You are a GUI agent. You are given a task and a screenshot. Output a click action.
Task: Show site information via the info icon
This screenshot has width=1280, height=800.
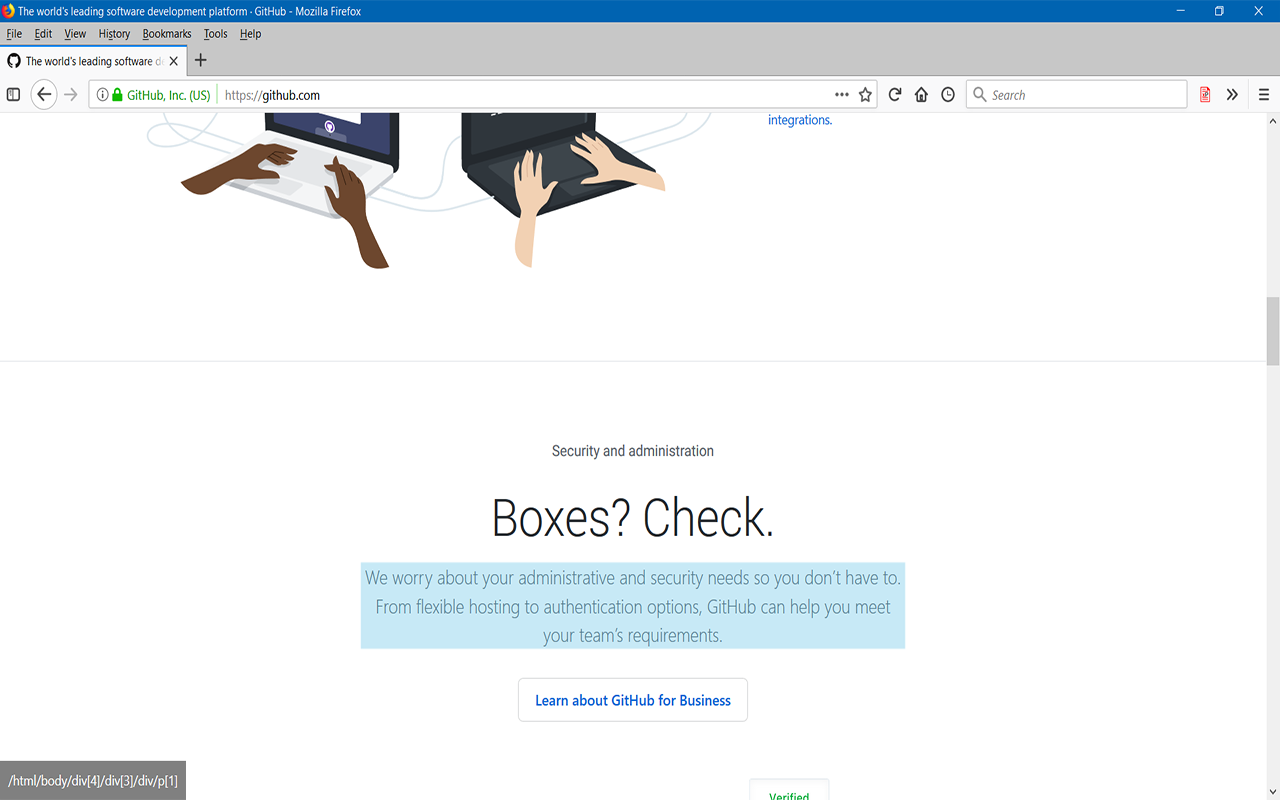[102, 95]
